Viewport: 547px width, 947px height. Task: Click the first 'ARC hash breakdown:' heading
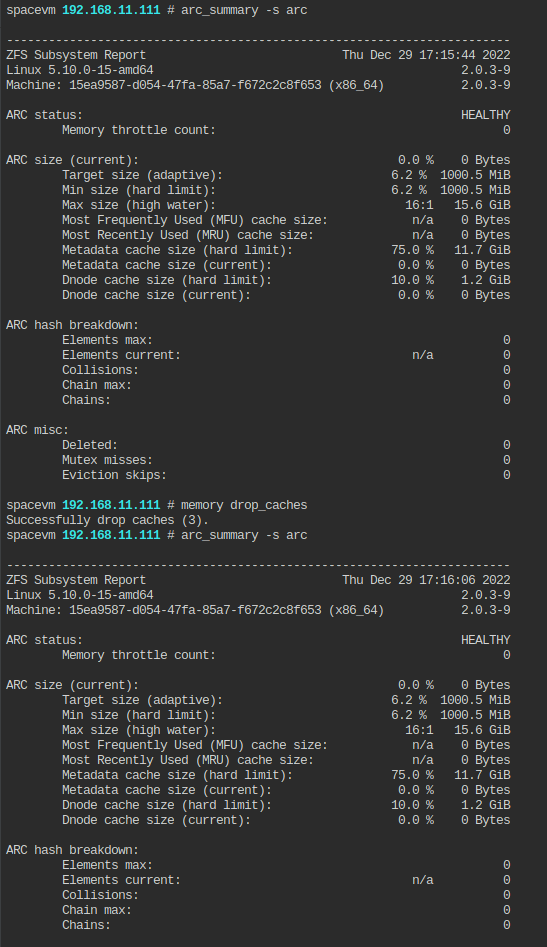tap(72, 325)
